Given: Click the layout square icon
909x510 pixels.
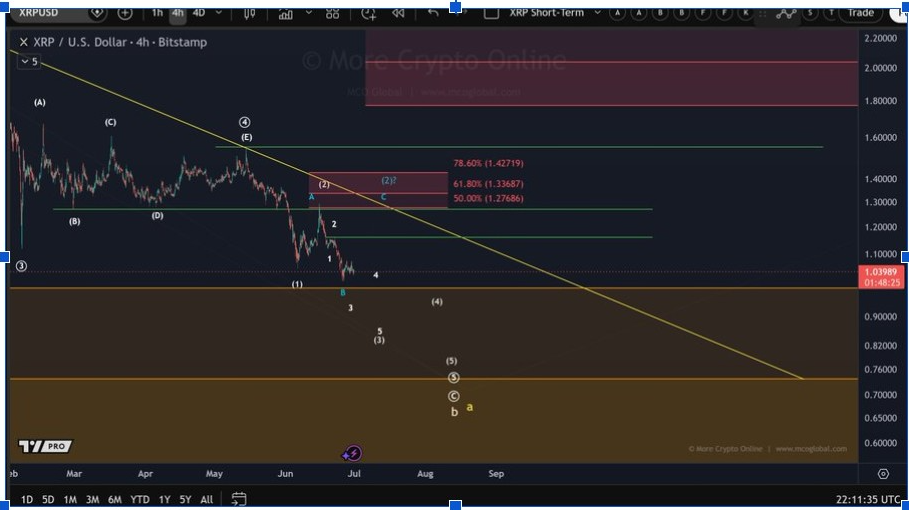Looking at the screenshot, I should point(491,13).
